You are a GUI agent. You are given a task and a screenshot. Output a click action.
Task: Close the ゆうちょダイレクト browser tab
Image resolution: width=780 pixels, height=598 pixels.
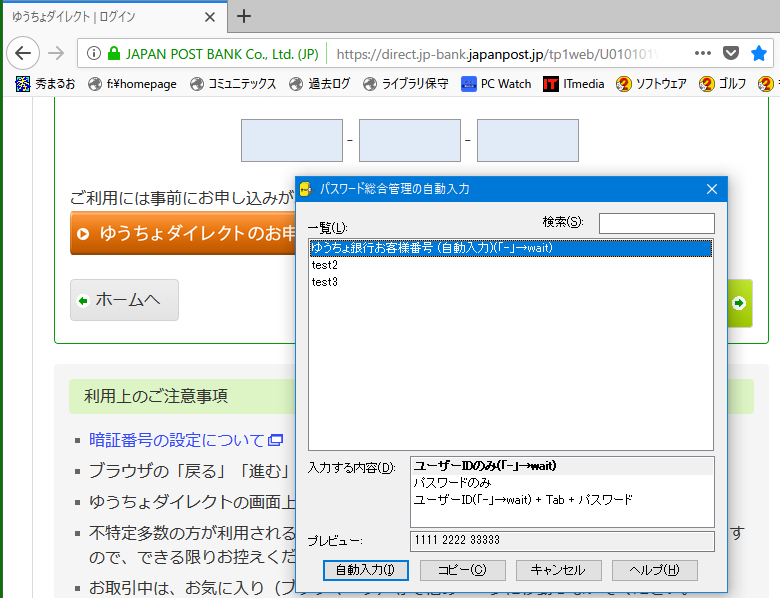(x=209, y=17)
